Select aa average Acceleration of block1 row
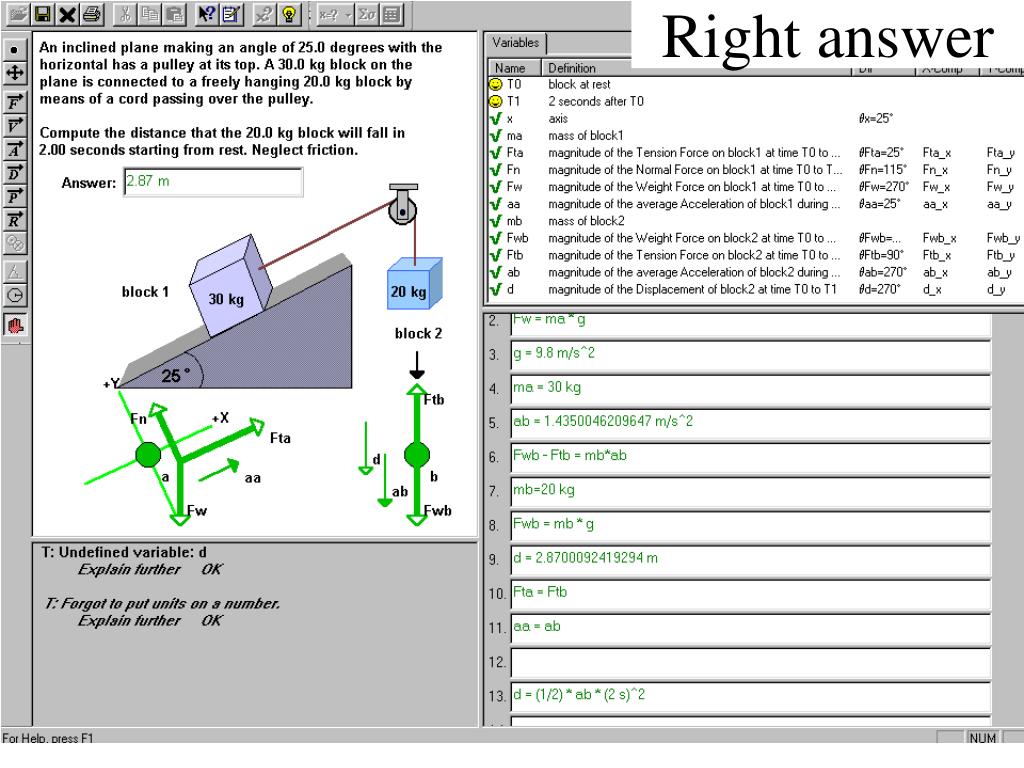The width and height of the screenshot is (1024, 768). [754, 204]
